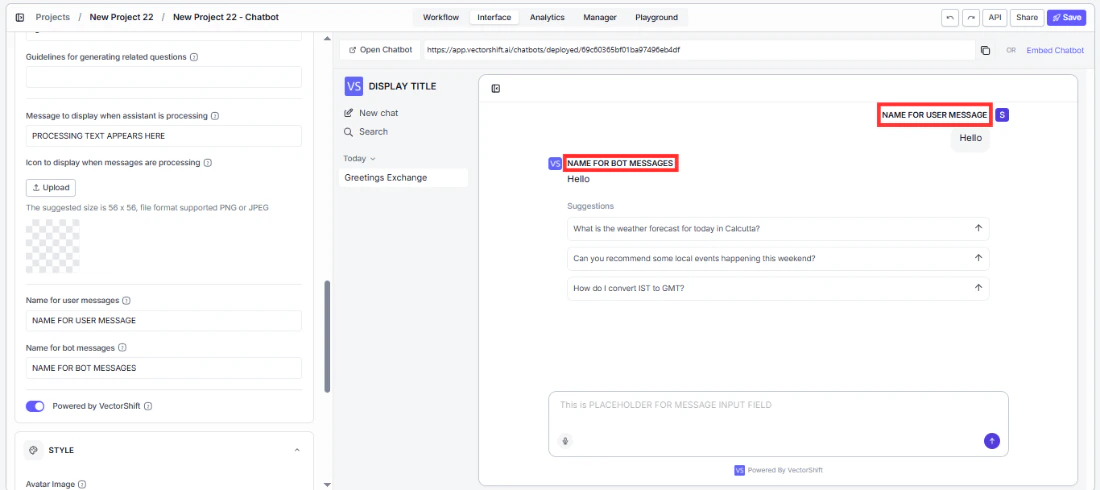Start a New chat
The image size is (1100, 490).
[x=372, y=113]
